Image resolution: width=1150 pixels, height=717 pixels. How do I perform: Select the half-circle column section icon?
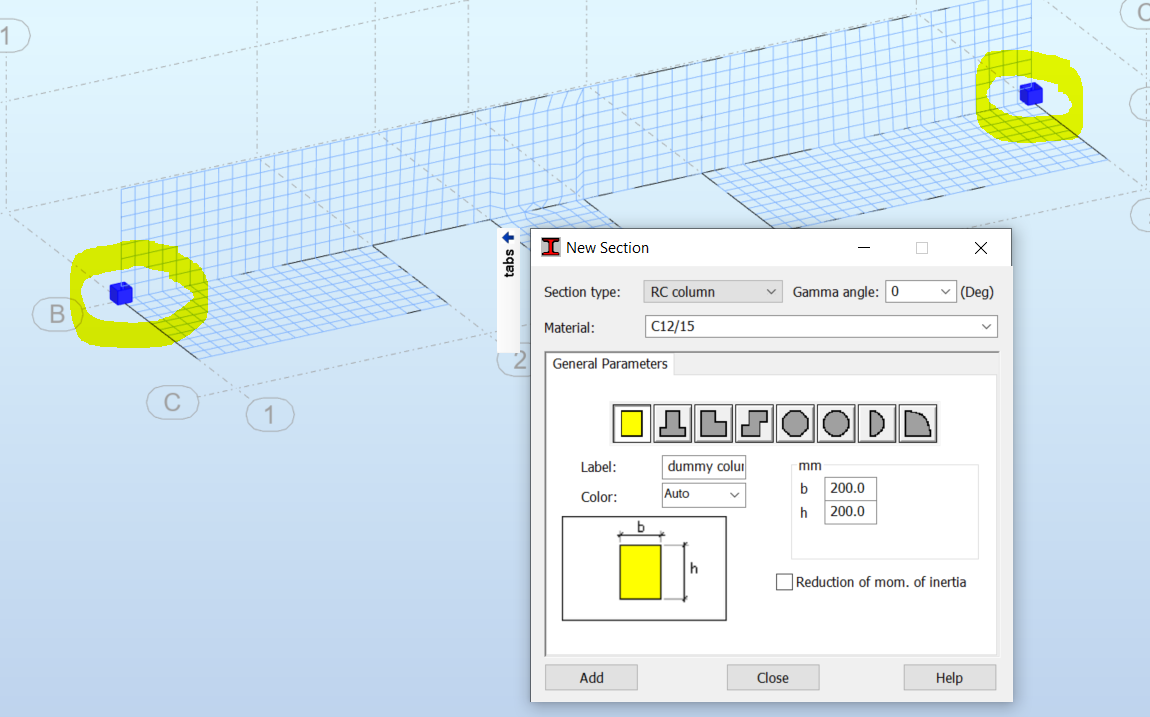[x=877, y=422]
